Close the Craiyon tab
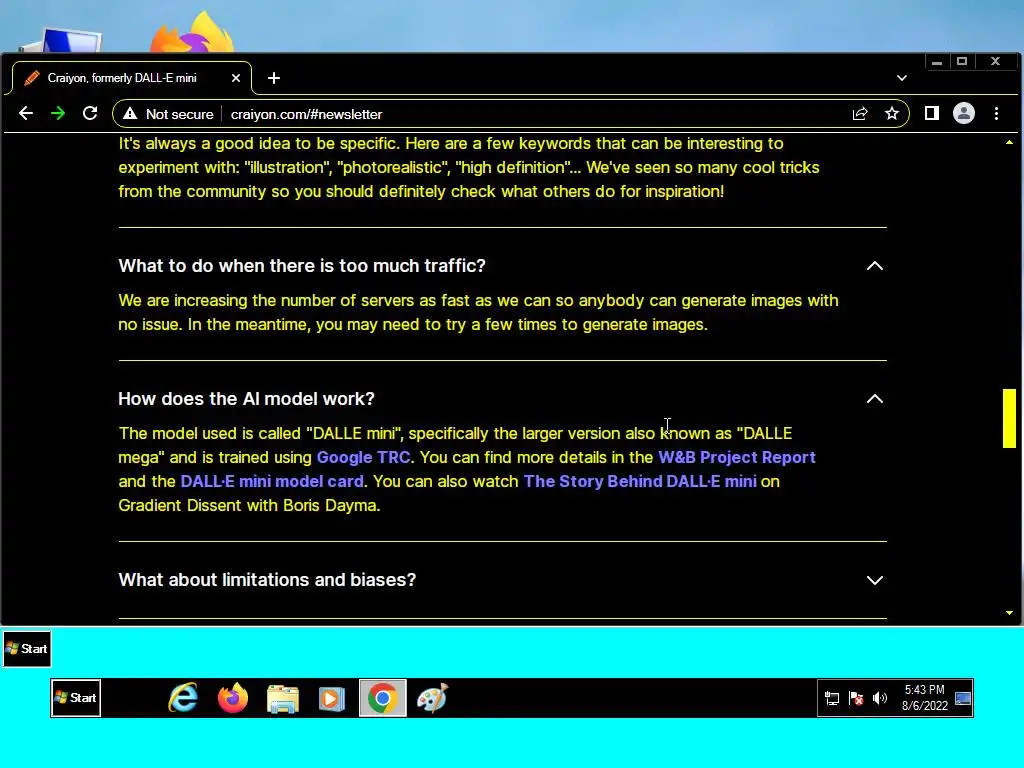This screenshot has height=768, width=1024. [x=236, y=78]
